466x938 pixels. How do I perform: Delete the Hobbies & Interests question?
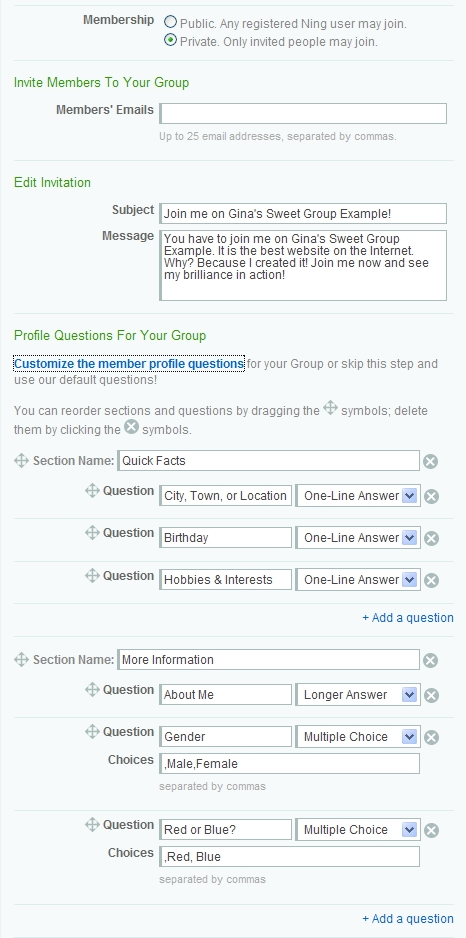coord(431,580)
